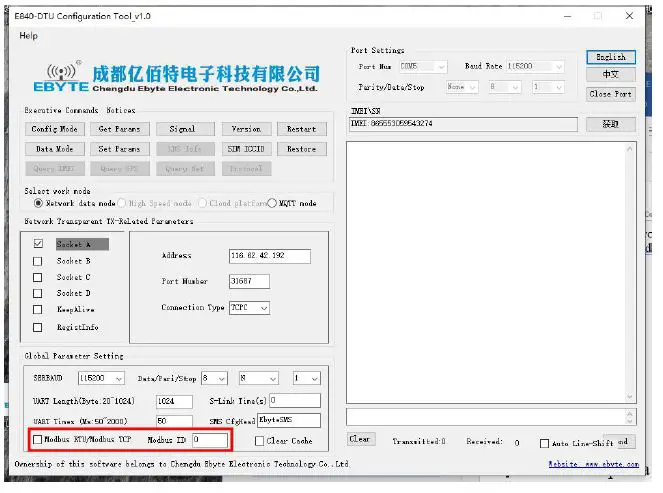The height and width of the screenshot is (493, 663).
Task: Enable the RegistInfo checkbox
Action: click(x=38, y=327)
